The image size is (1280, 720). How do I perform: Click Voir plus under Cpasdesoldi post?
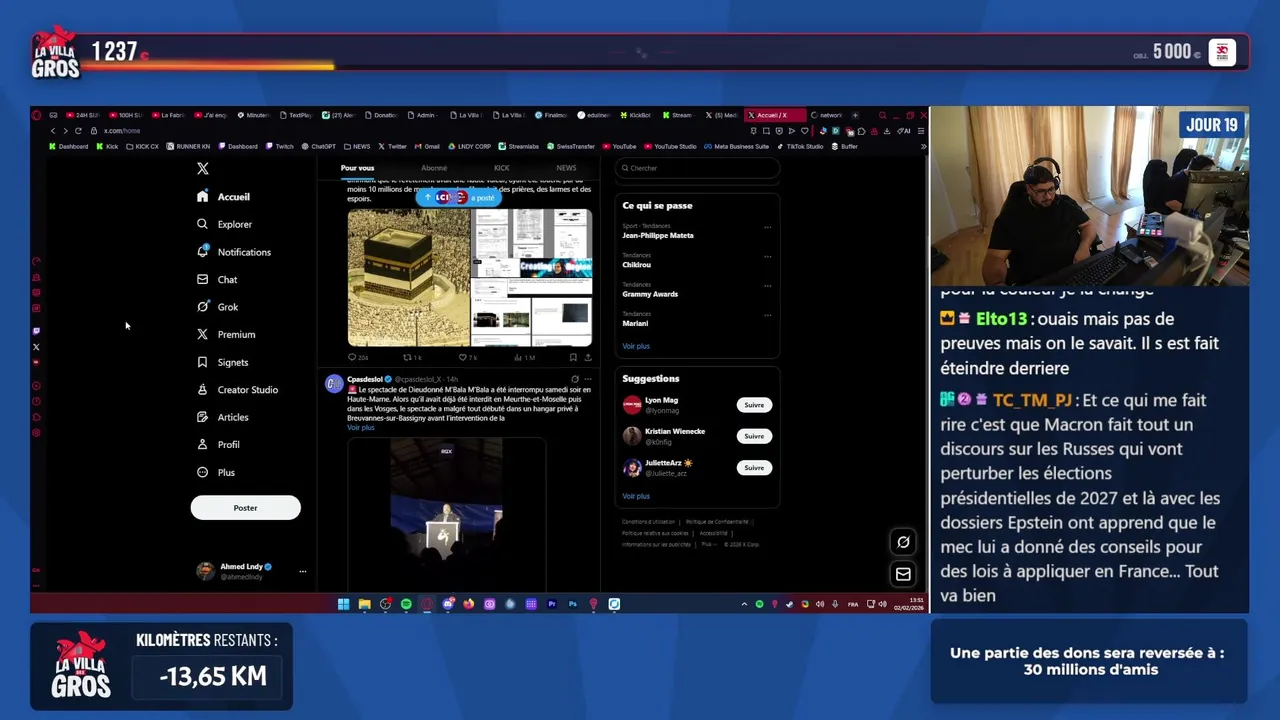coord(361,428)
